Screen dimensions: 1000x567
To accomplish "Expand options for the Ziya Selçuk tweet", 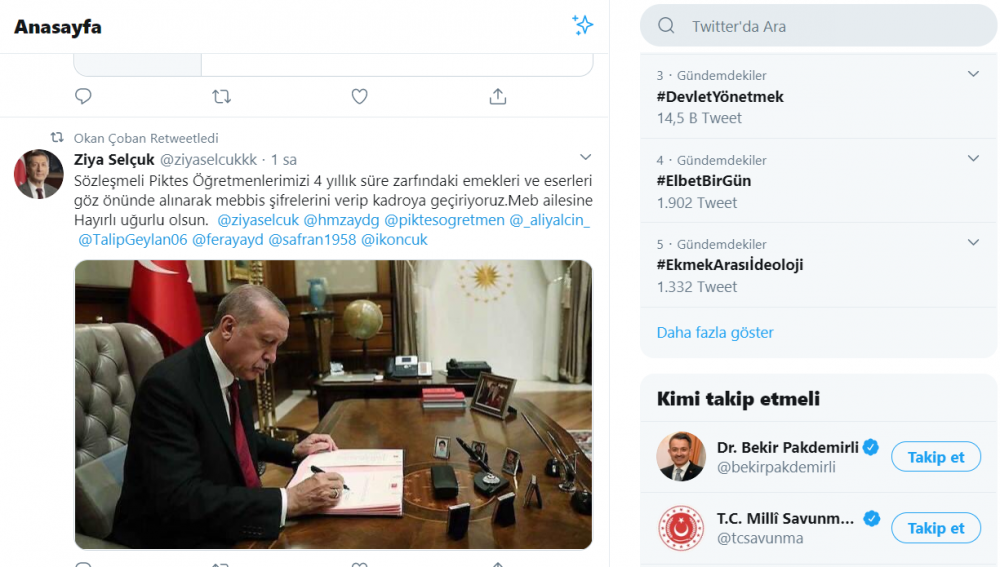I will click(x=586, y=158).
